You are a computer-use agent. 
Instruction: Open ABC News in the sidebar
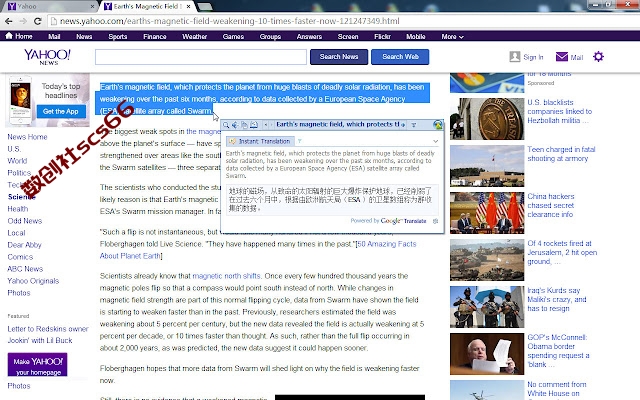tap(25, 269)
